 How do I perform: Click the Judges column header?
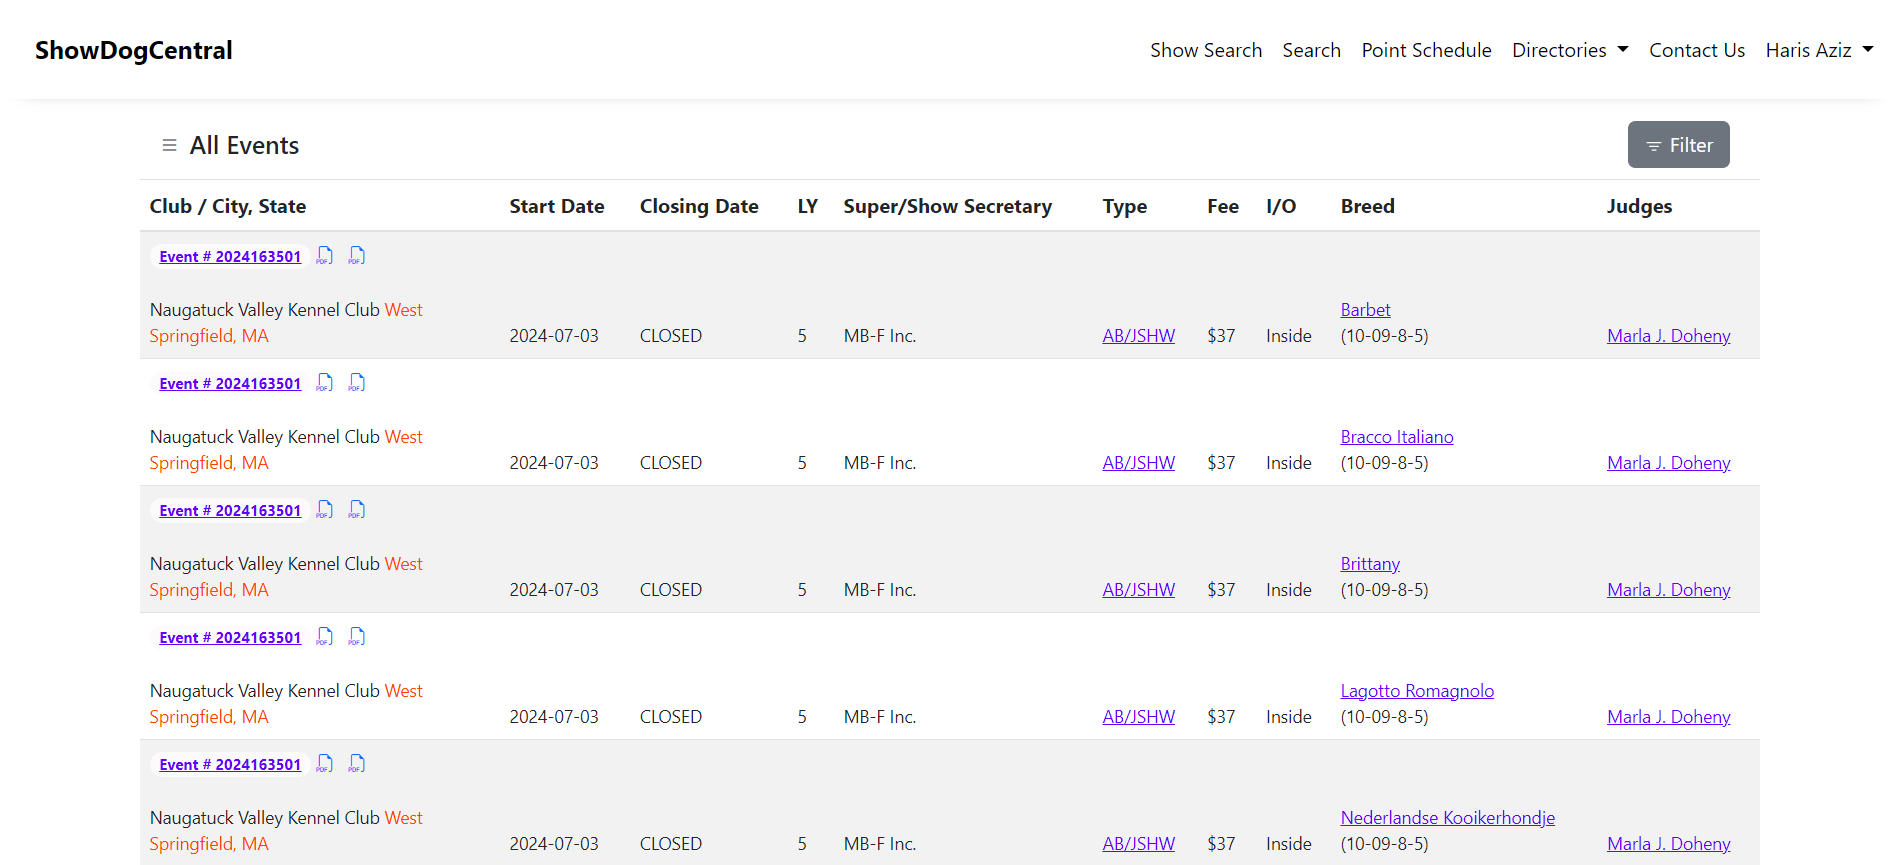click(1639, 206)
